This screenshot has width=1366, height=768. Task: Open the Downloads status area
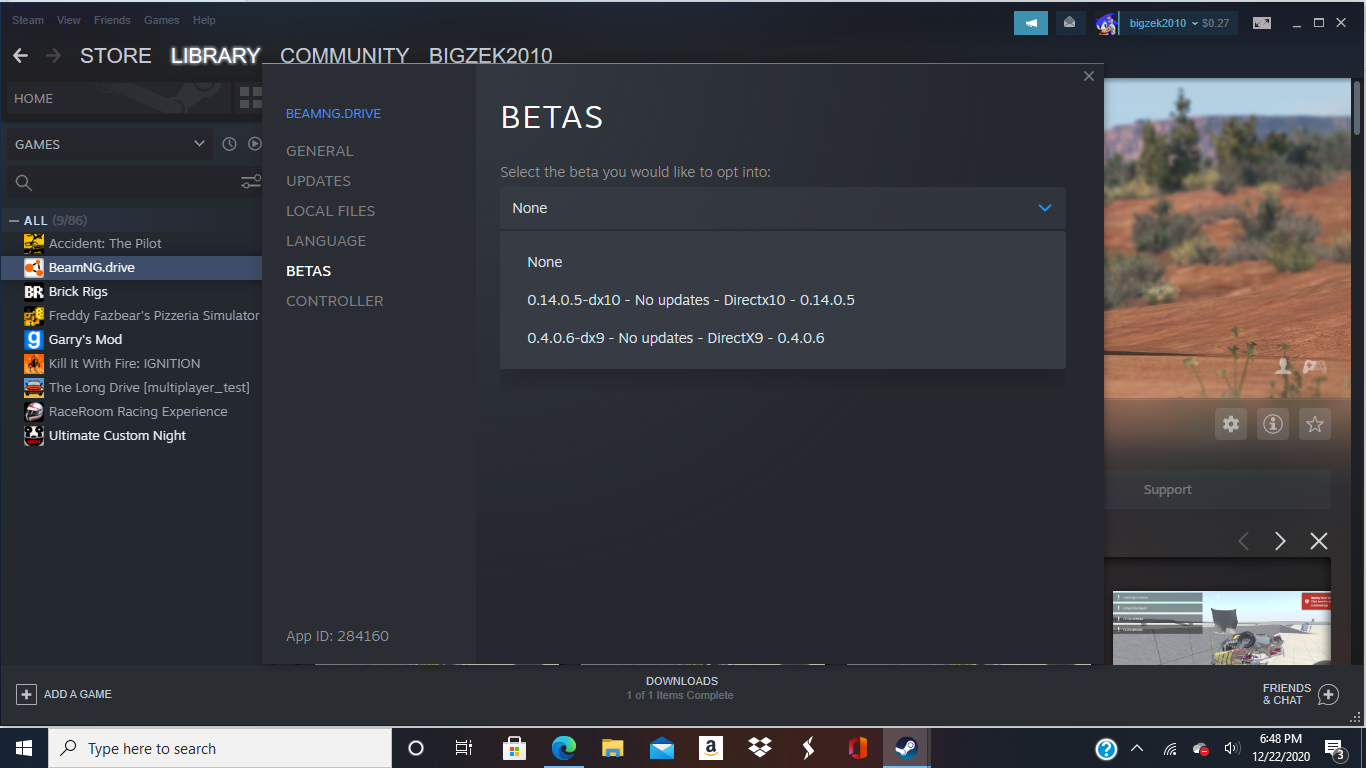(682, 688)
